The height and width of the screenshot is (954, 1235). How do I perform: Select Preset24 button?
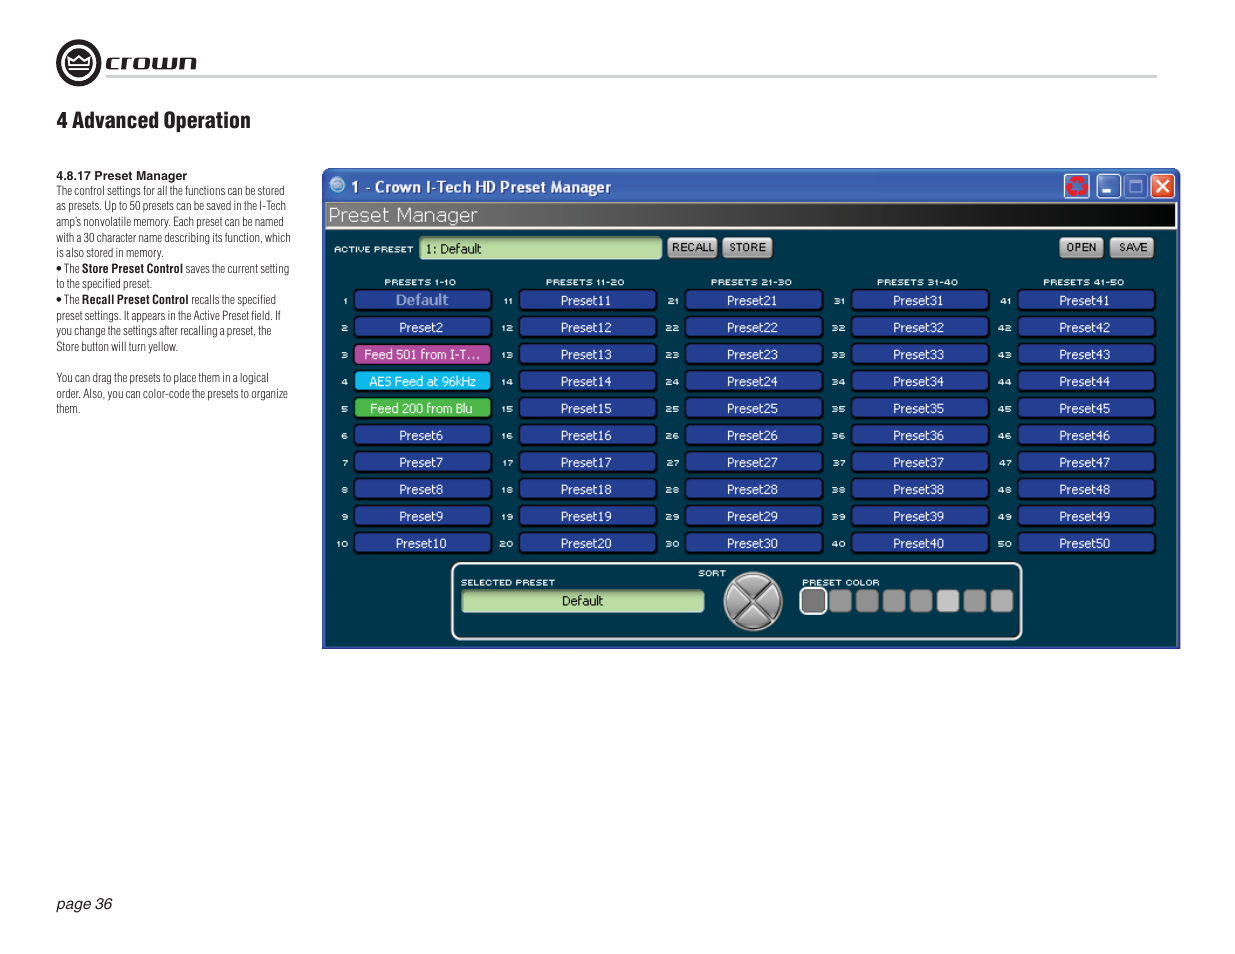(x=753, y=381)
